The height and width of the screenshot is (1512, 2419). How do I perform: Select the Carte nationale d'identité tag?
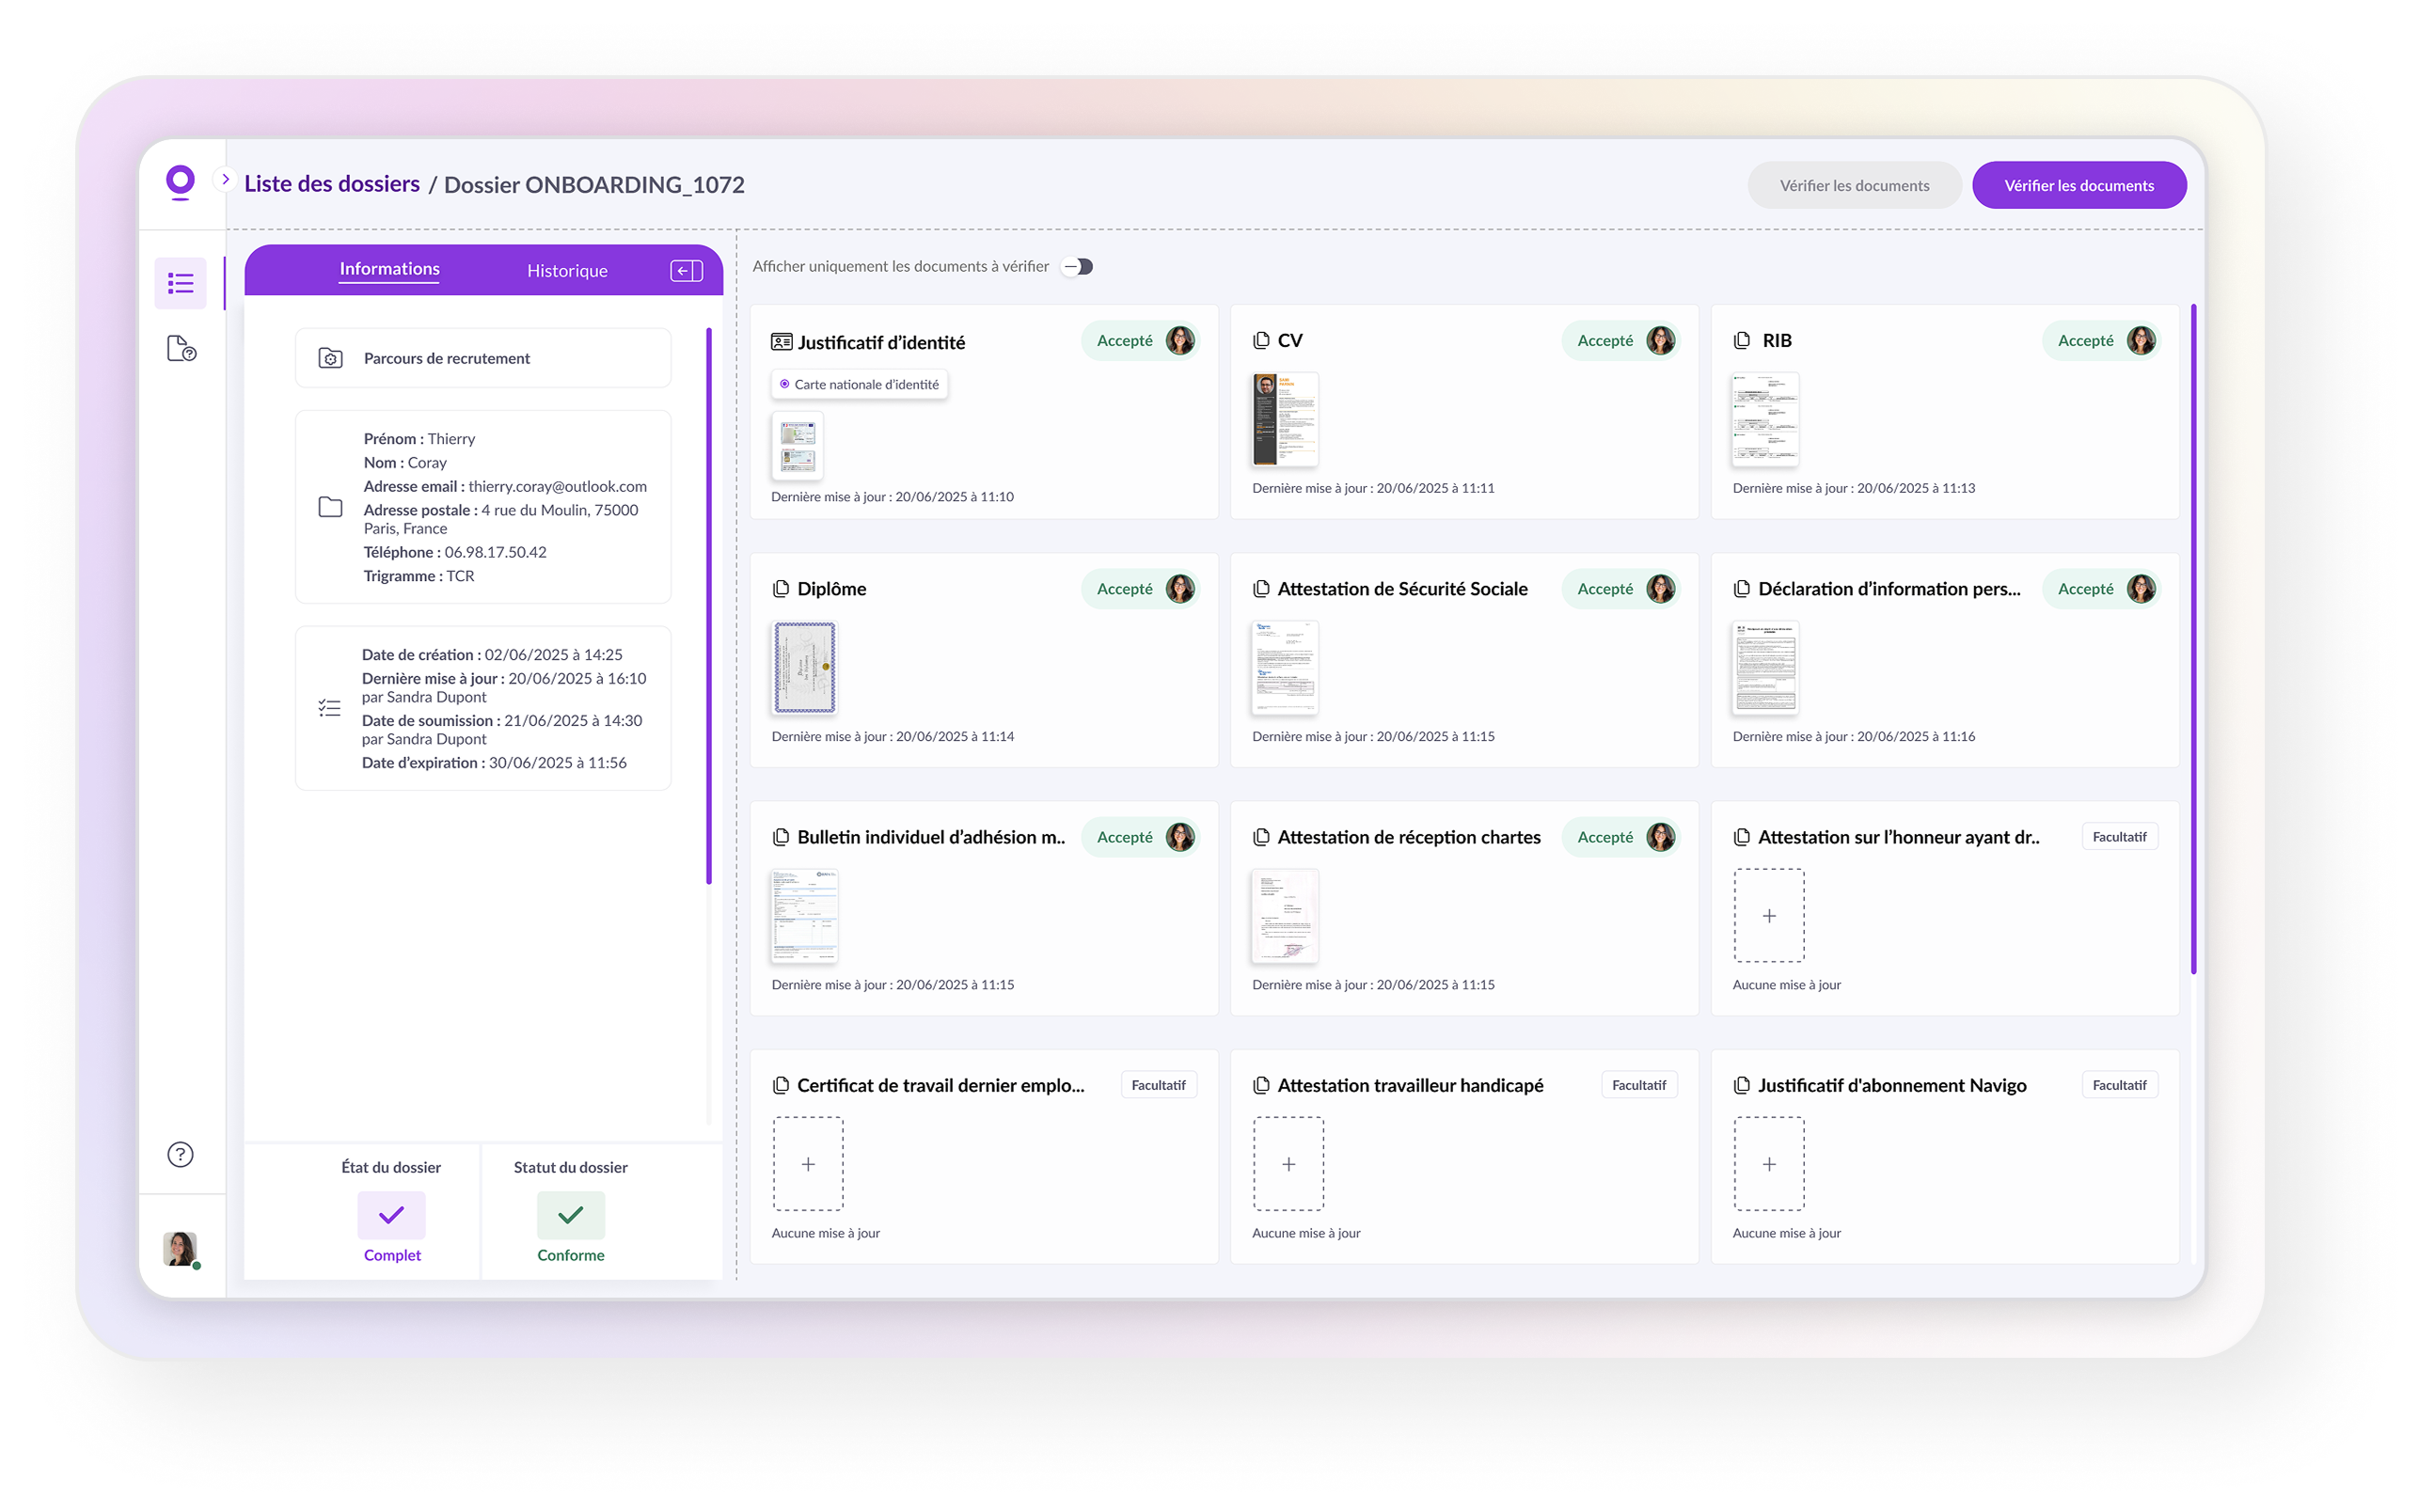pyautogui.click(x=859, y=384)
